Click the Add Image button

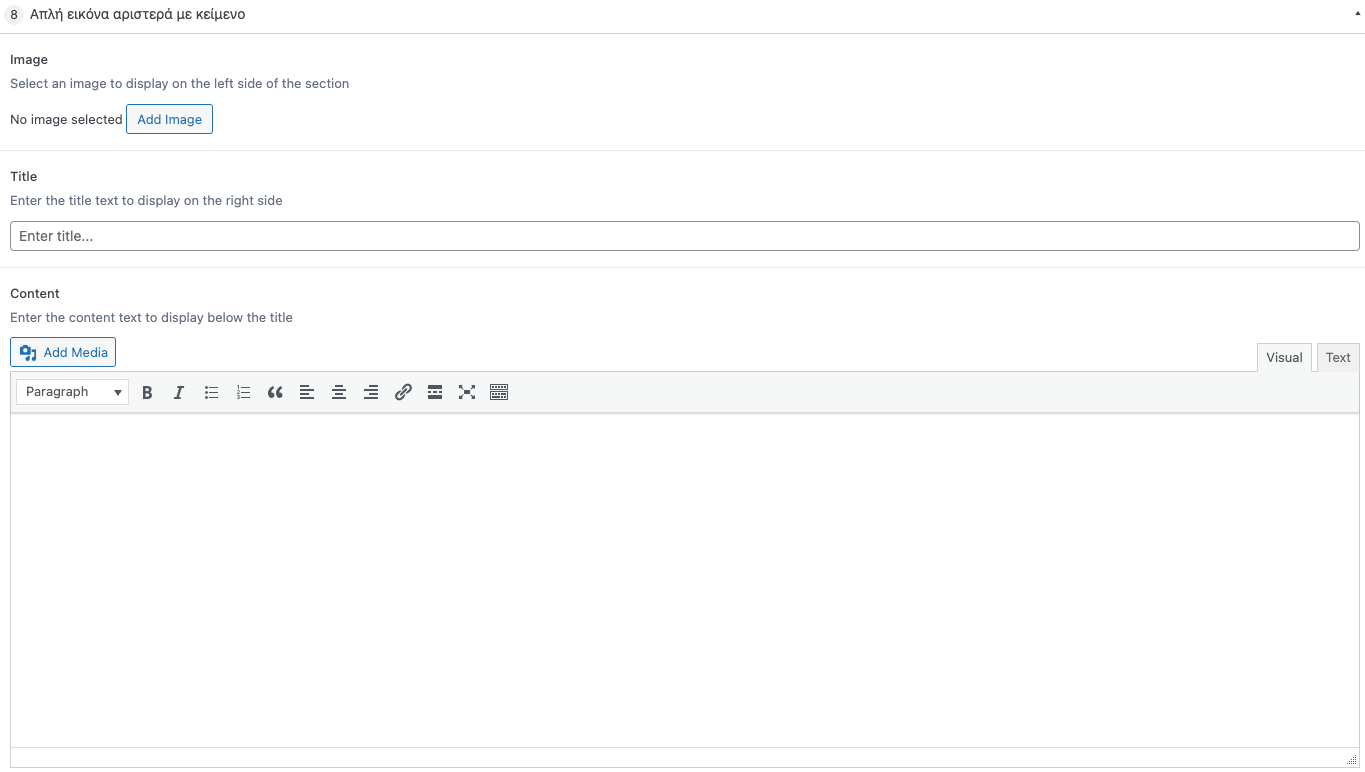(169, 119)
